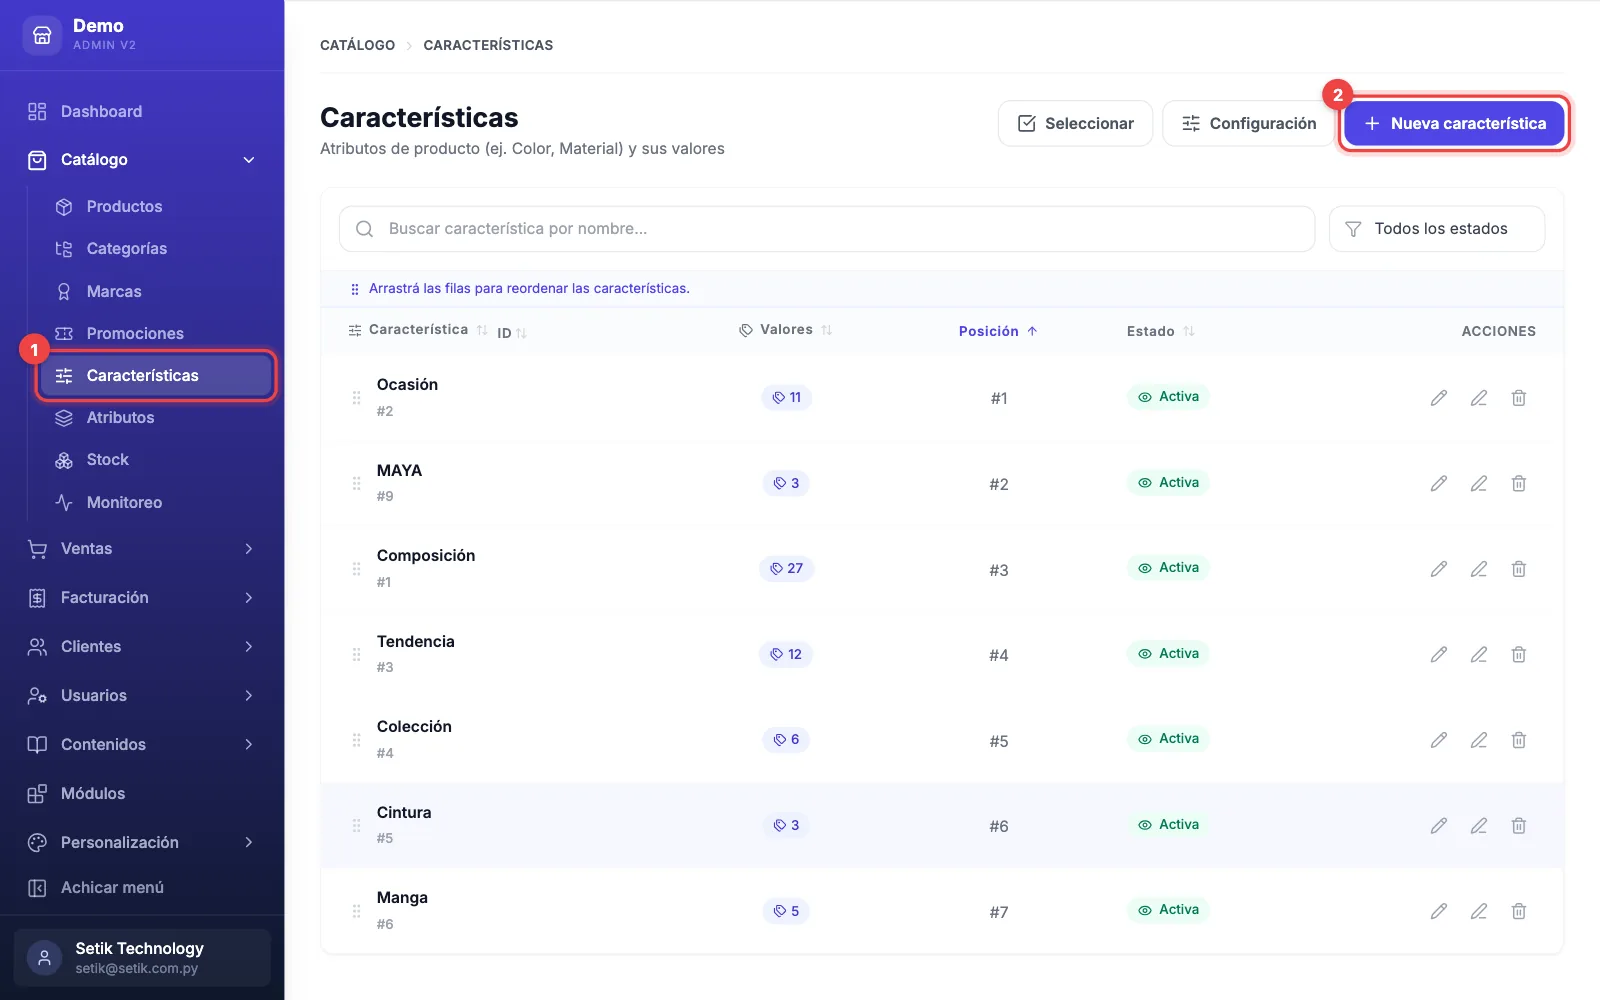Delete the Ocasión characteristic via trash icon

[1518, 398]
